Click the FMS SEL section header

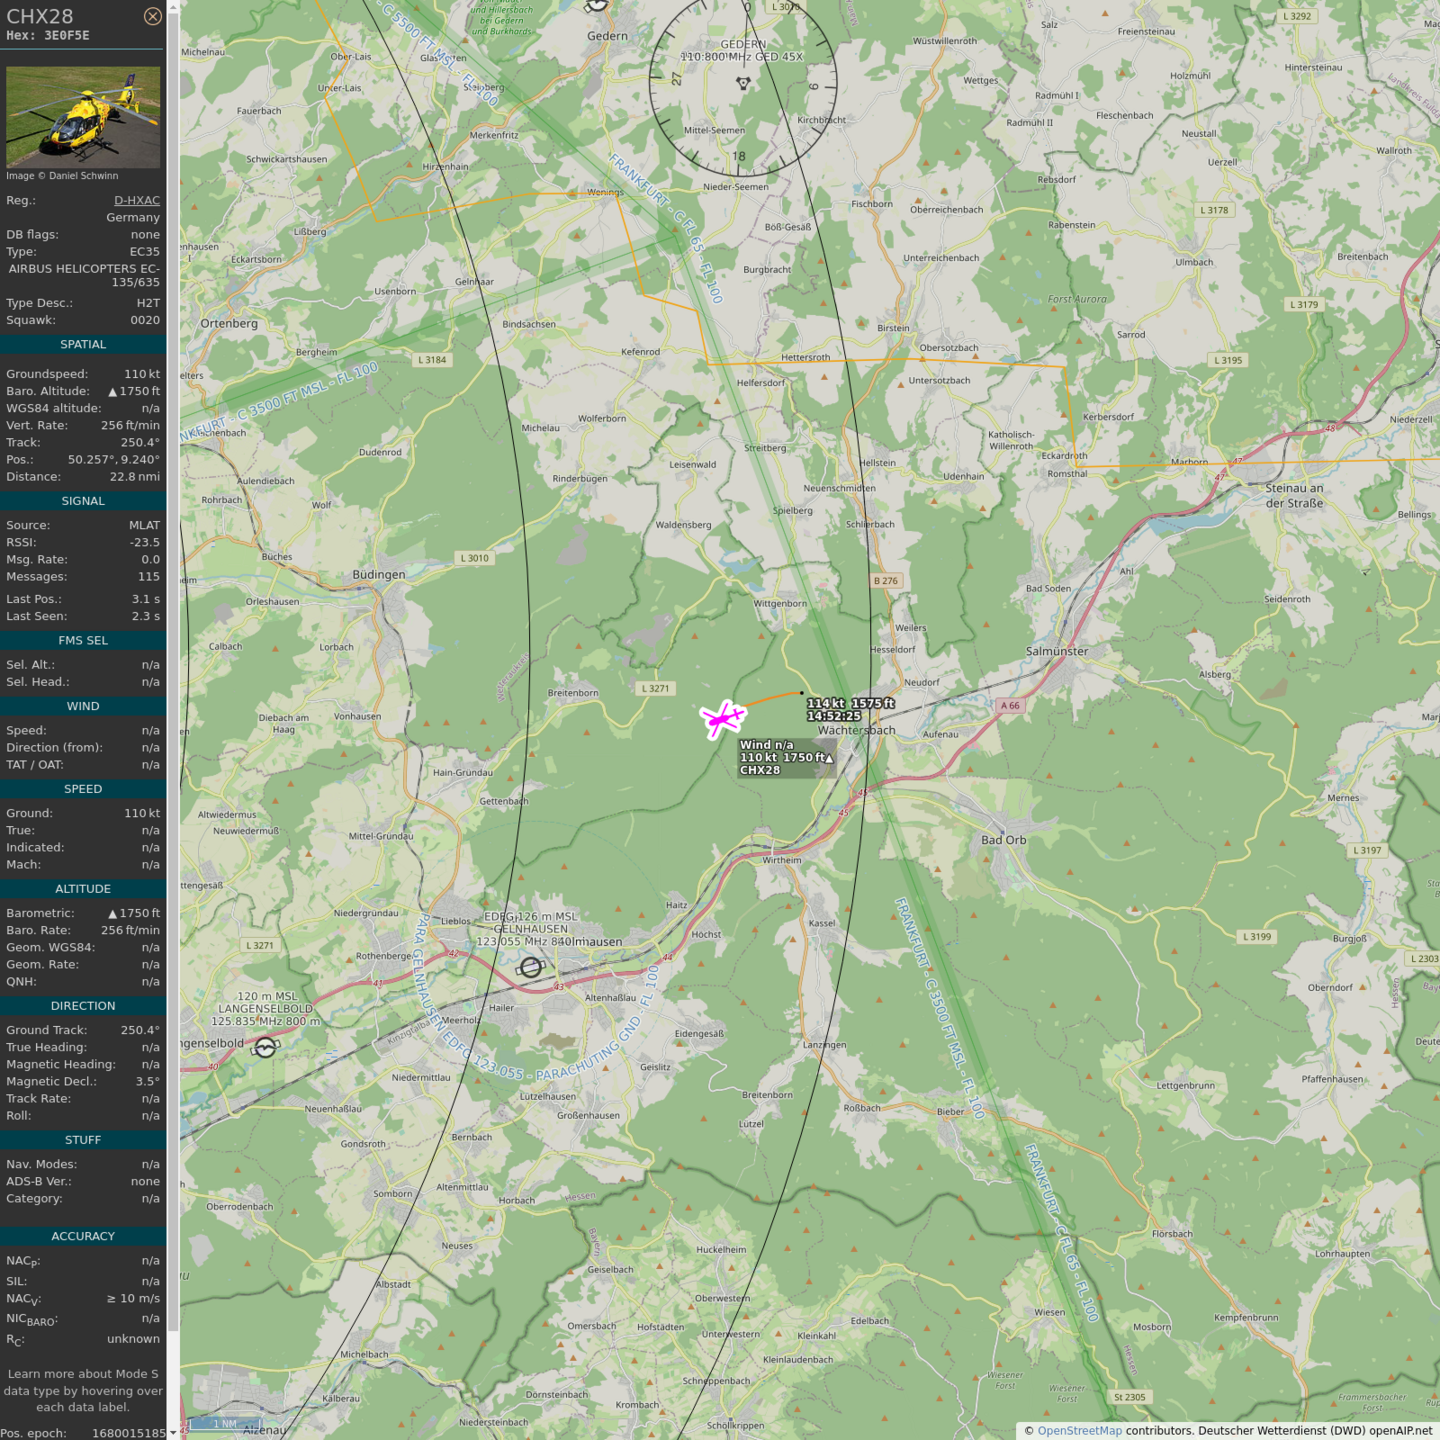pyautogui.click(x=83, y=641)
